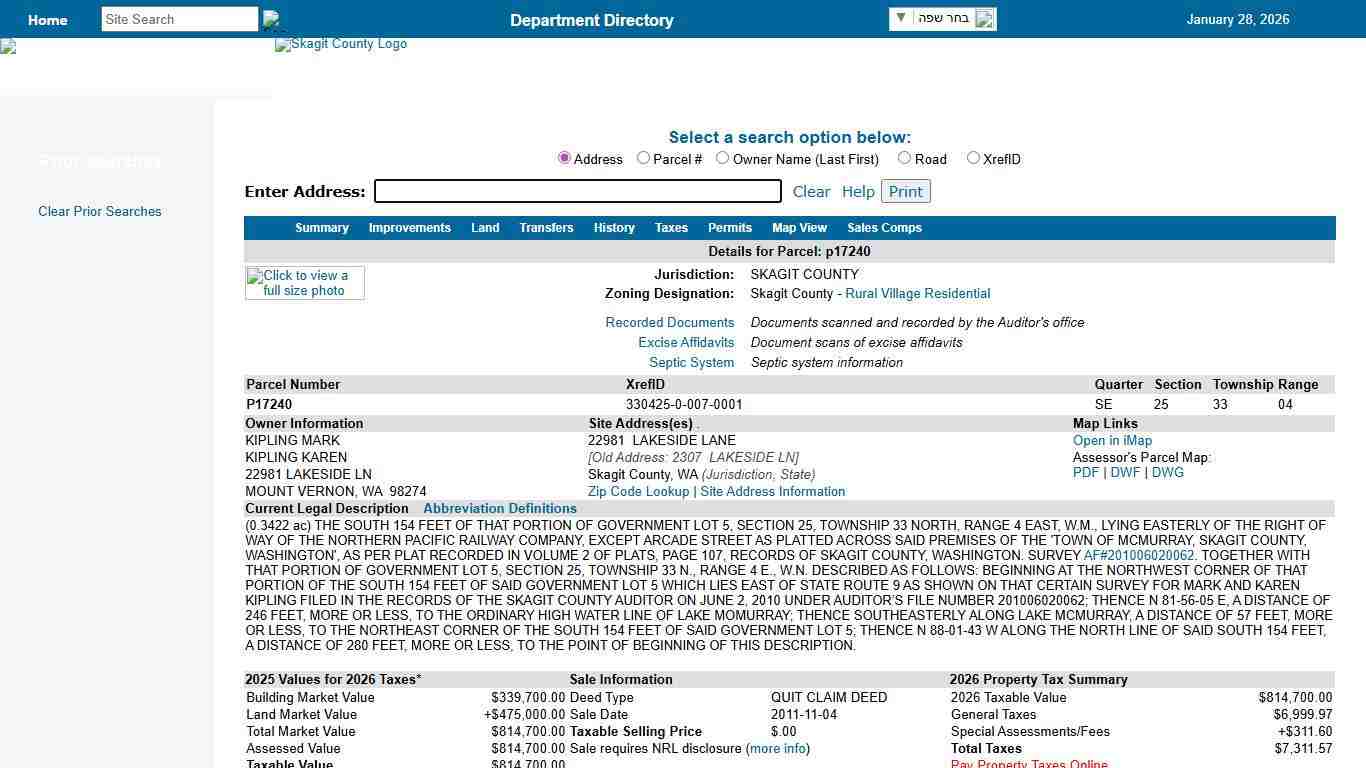Click Clear next to the address field
This screenshot has width=1366, height=768.
pyautogui.click(x=811, y=191)
